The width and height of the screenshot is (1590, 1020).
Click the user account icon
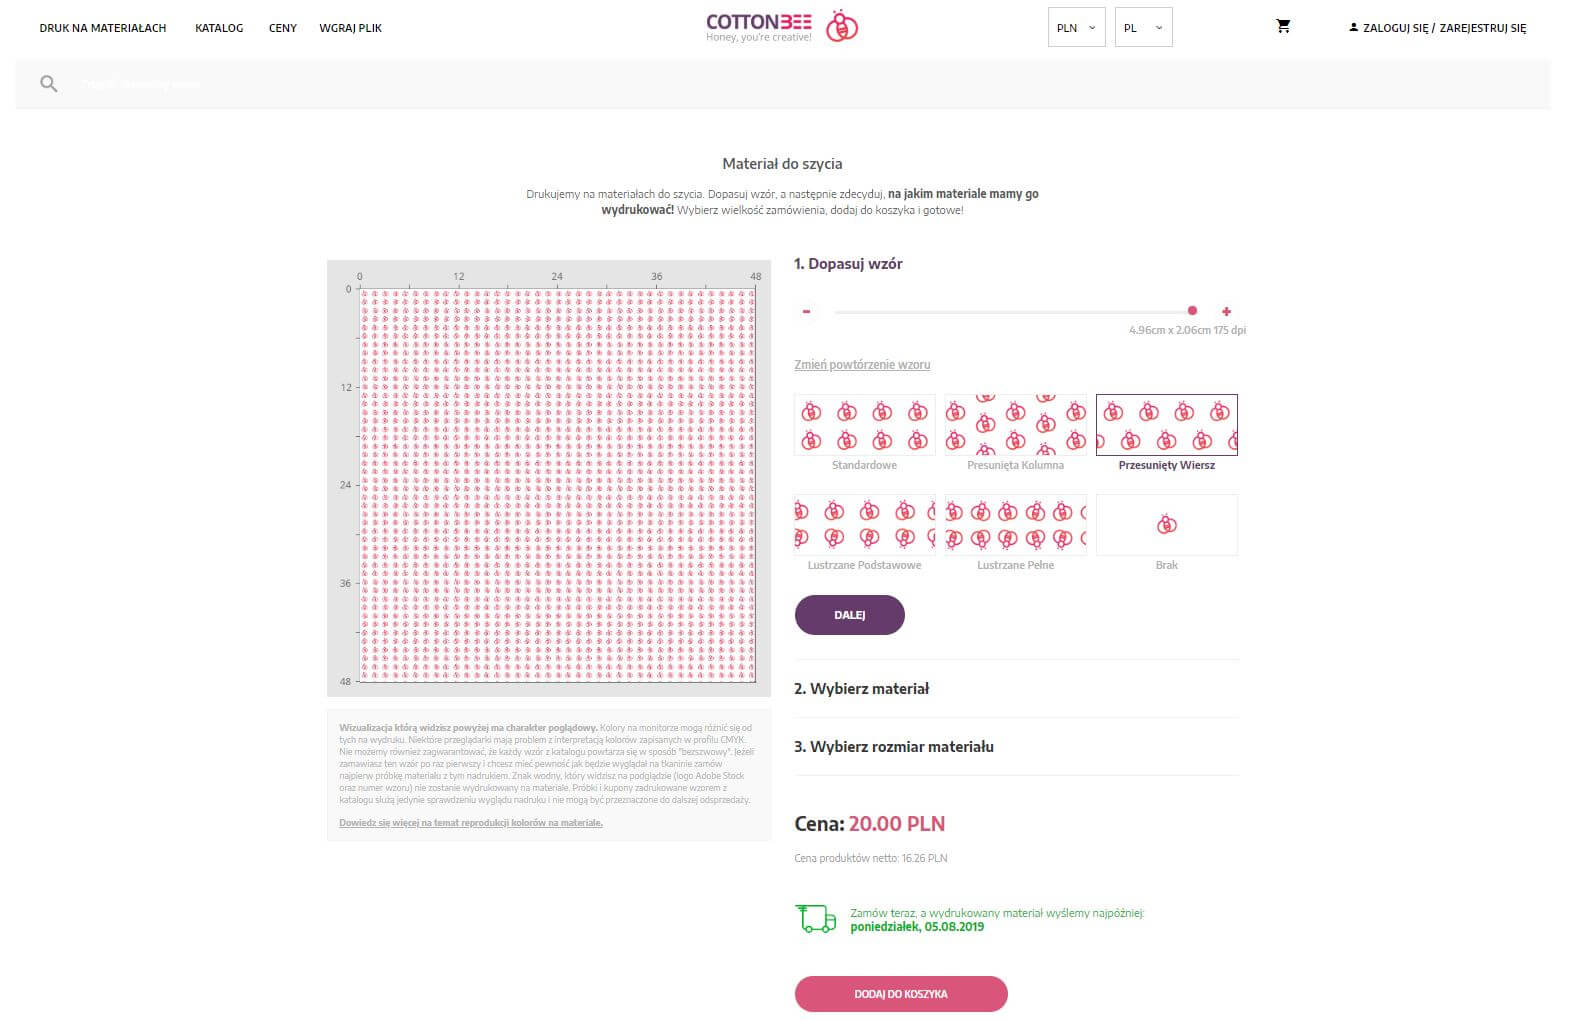1354,28
